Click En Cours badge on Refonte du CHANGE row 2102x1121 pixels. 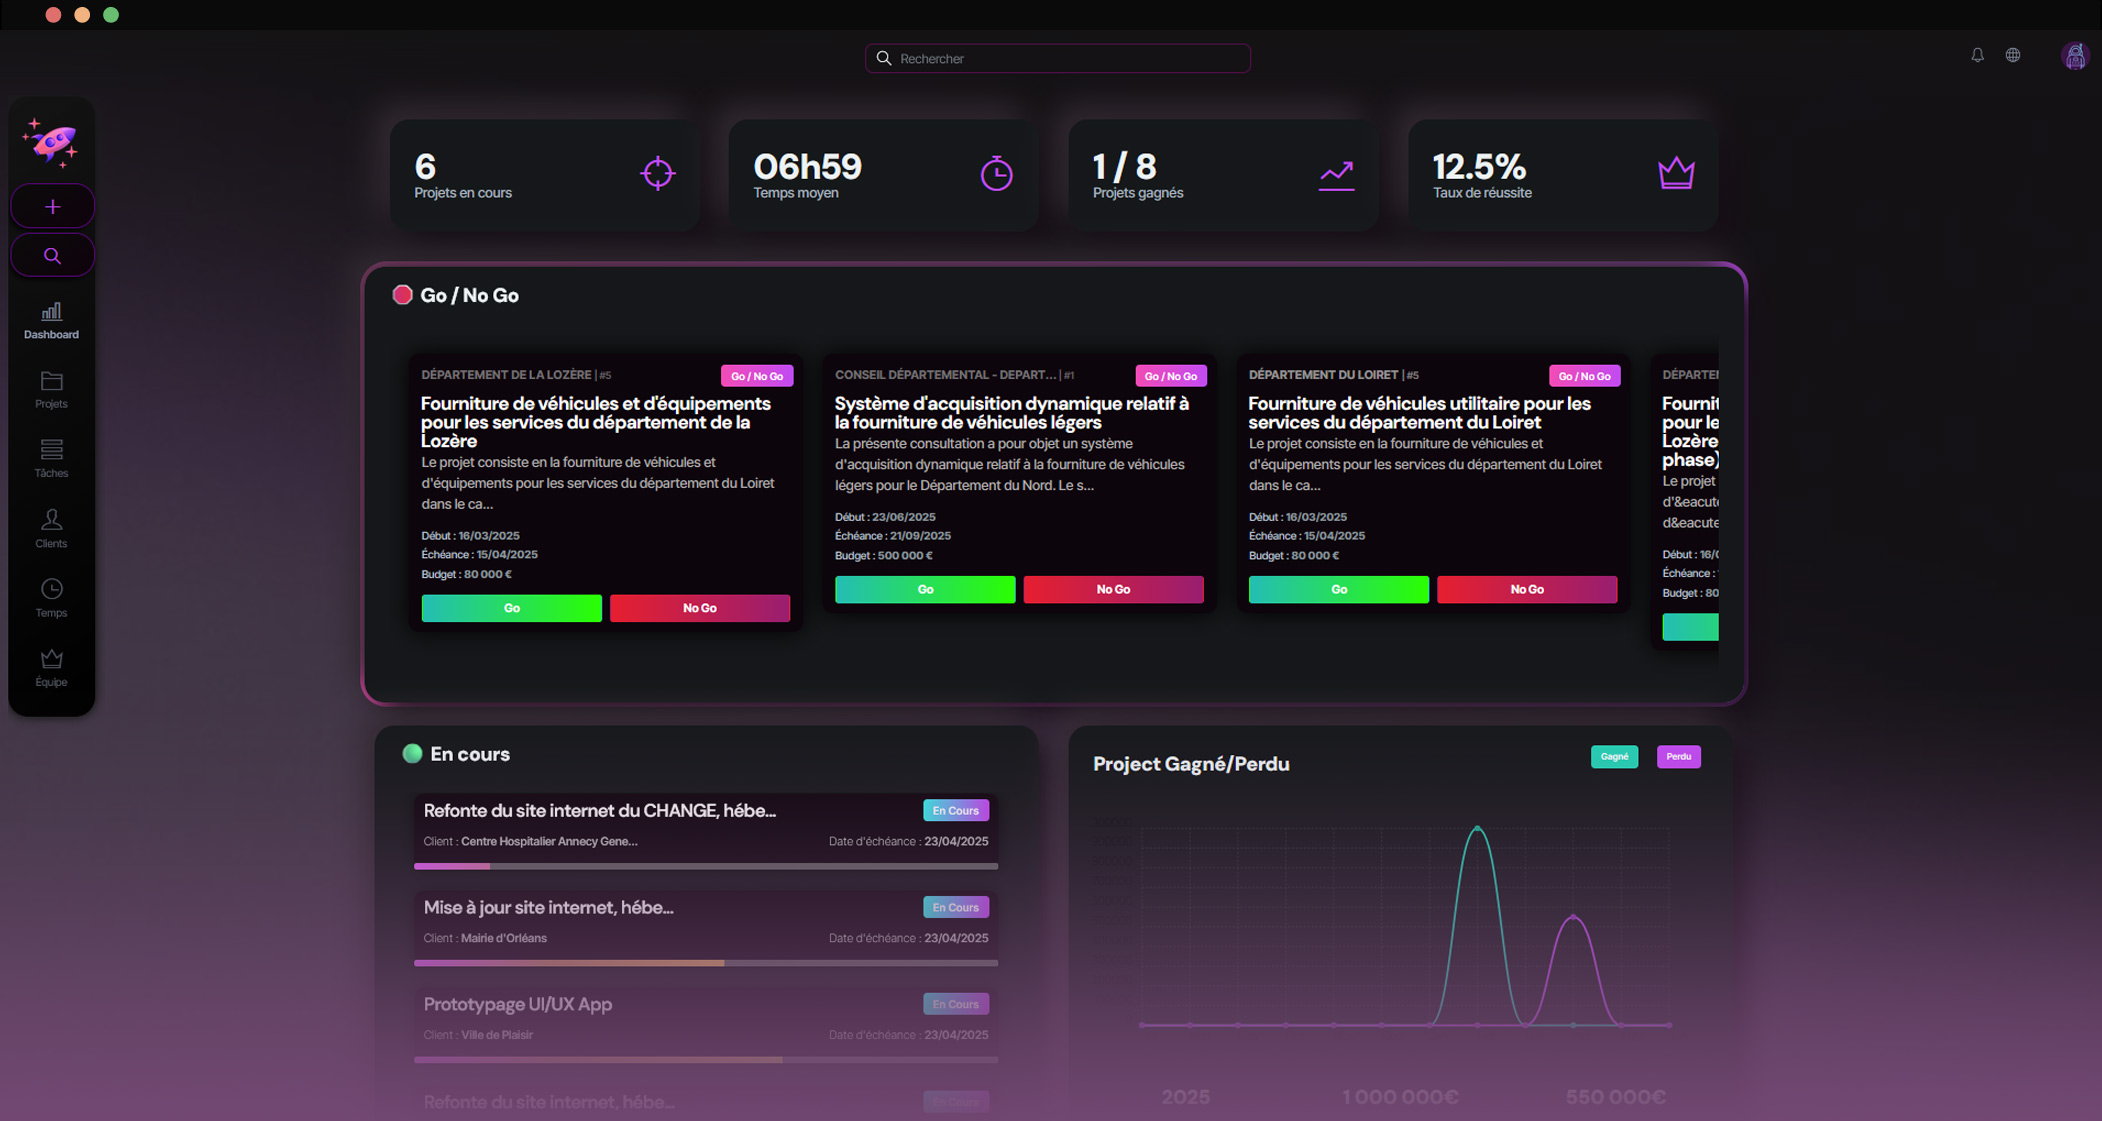pos(955,810)
